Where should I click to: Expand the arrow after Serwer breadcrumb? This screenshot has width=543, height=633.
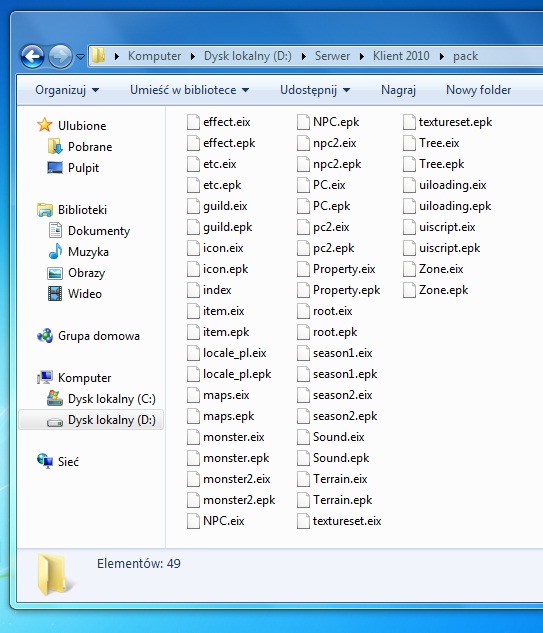coord(362,56)
